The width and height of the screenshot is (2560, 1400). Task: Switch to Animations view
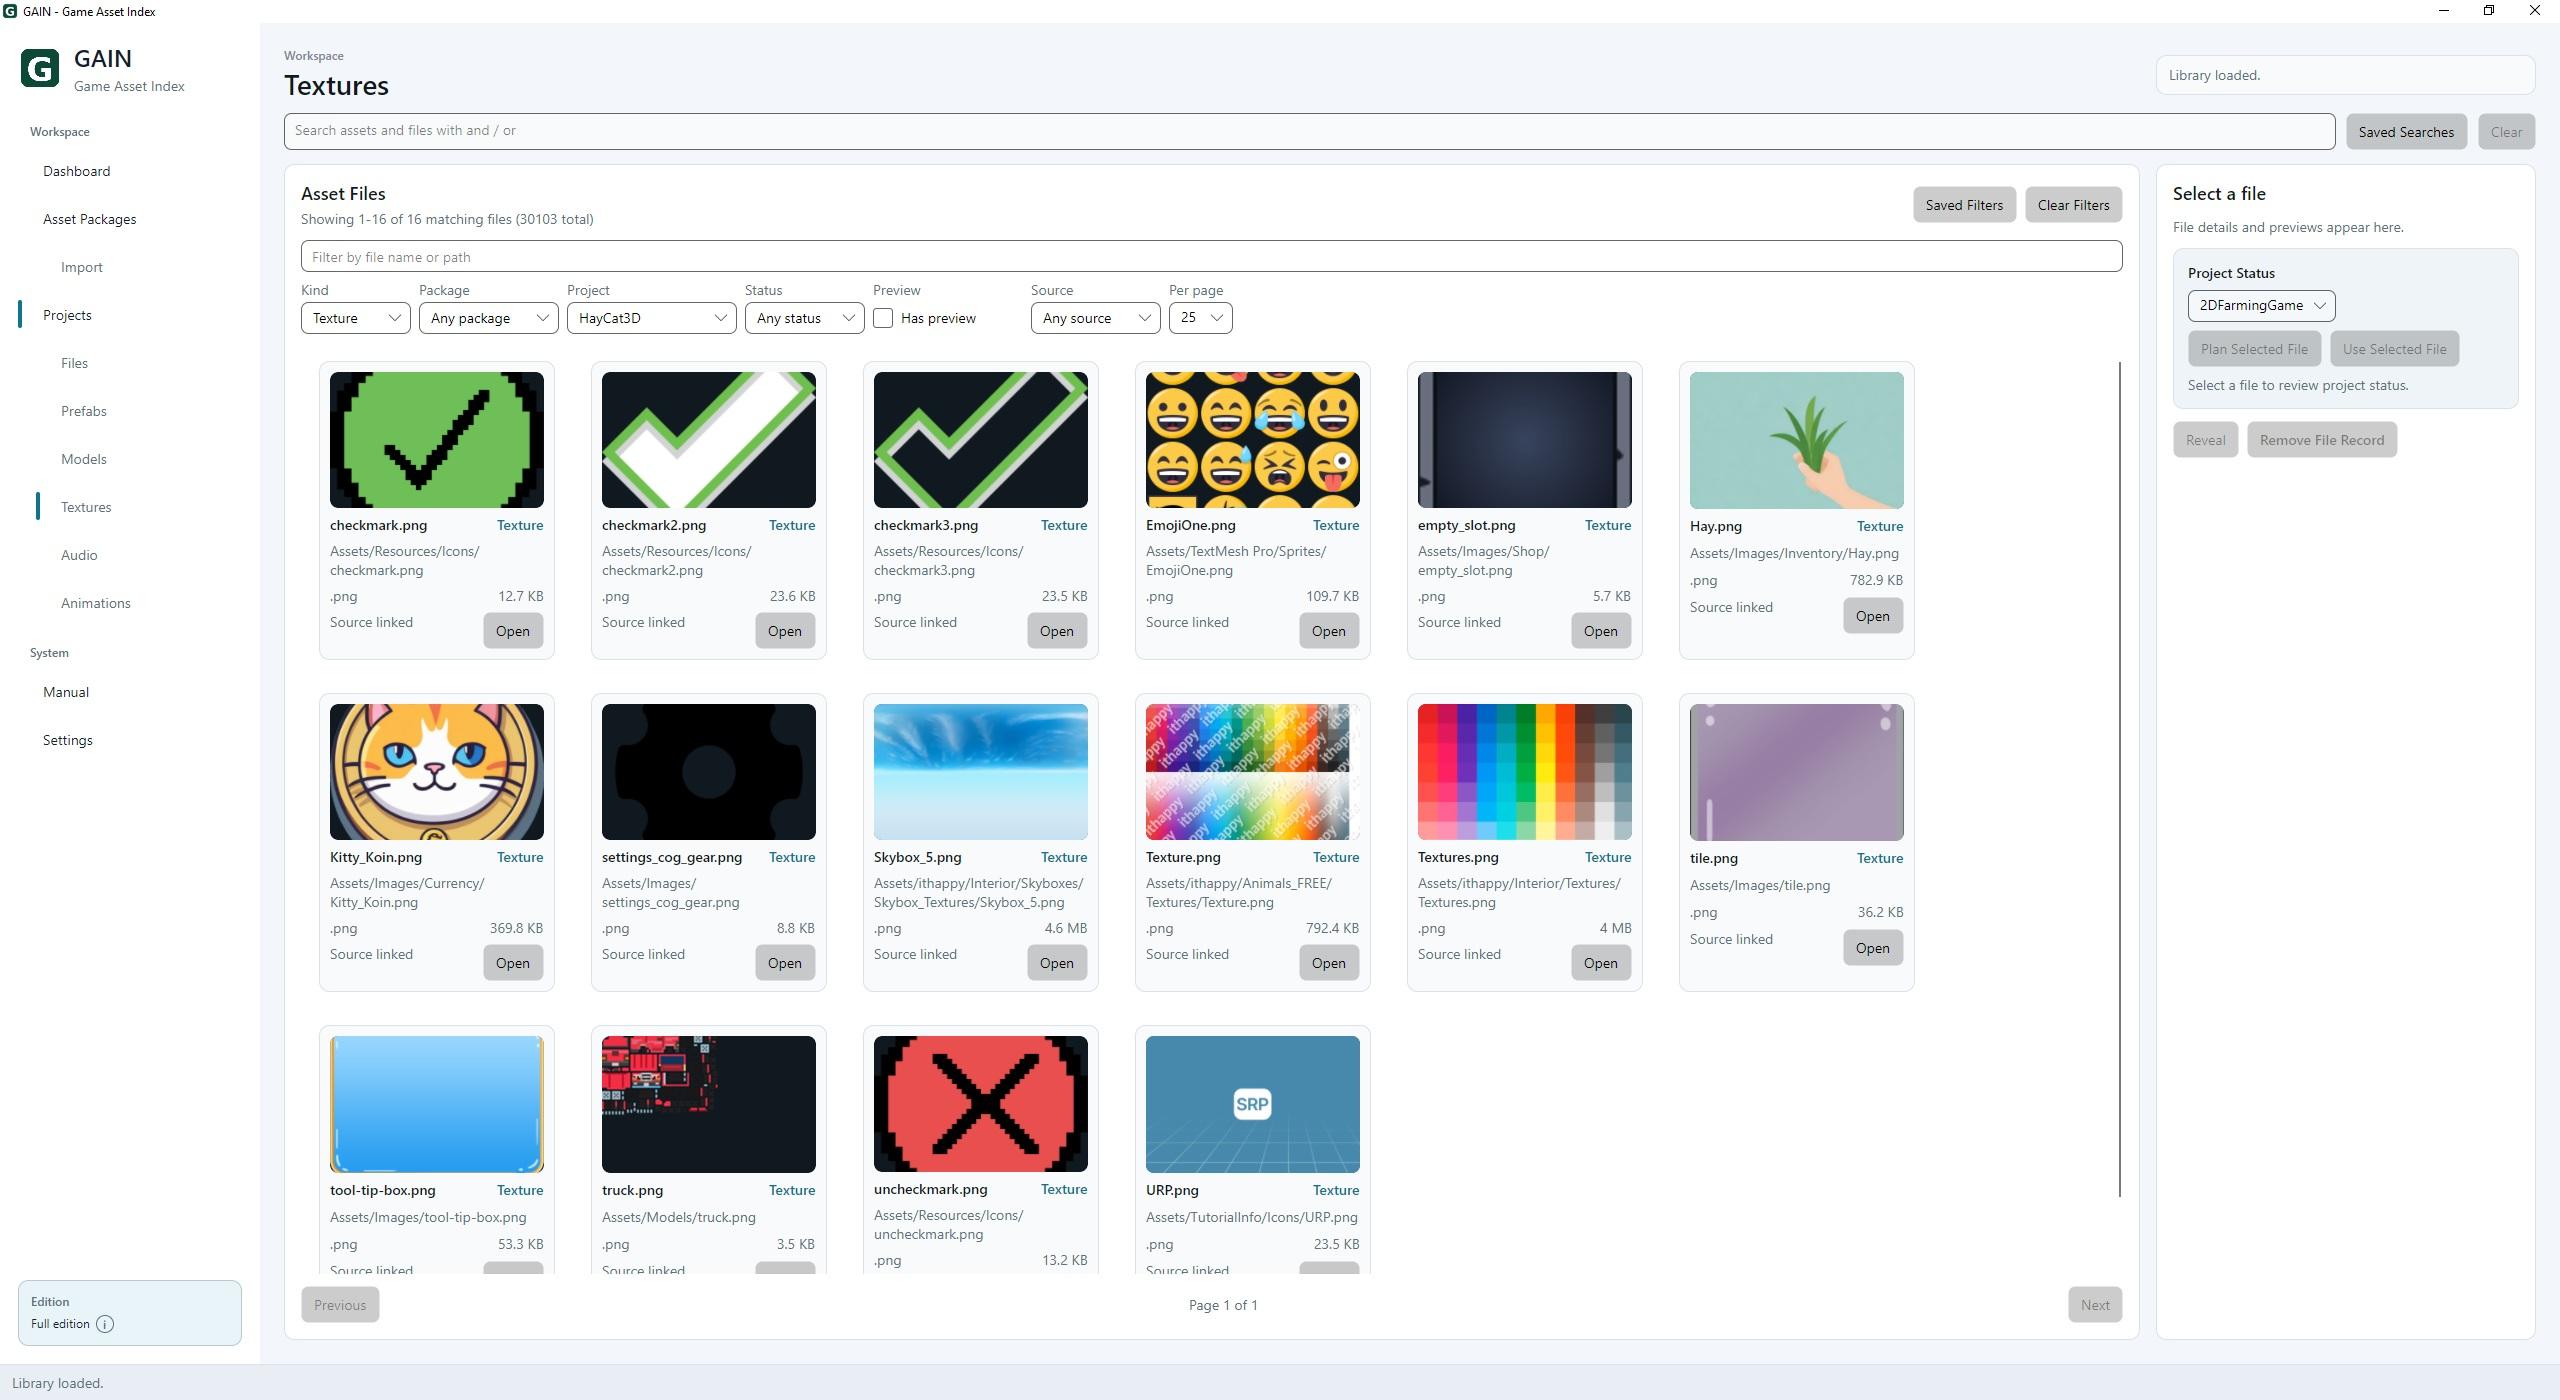pyautogui.click(x=96, y=603)
